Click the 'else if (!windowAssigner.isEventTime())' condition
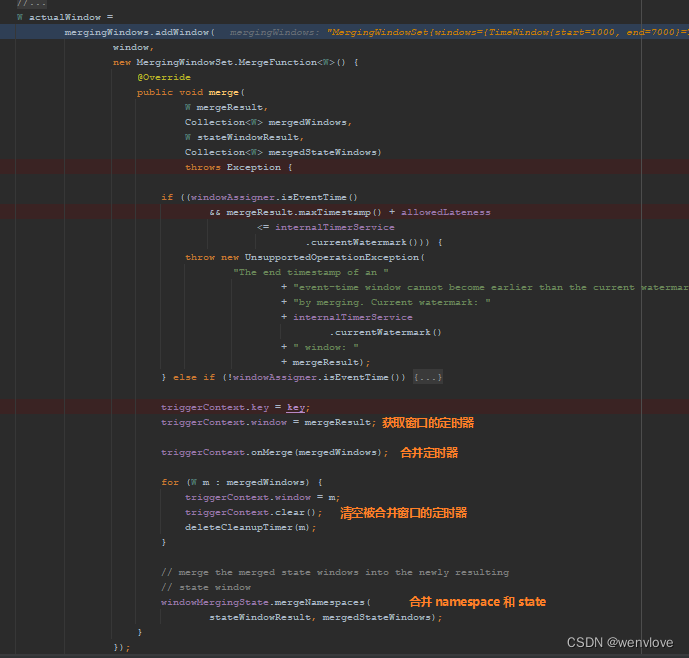 click(289, 377)
